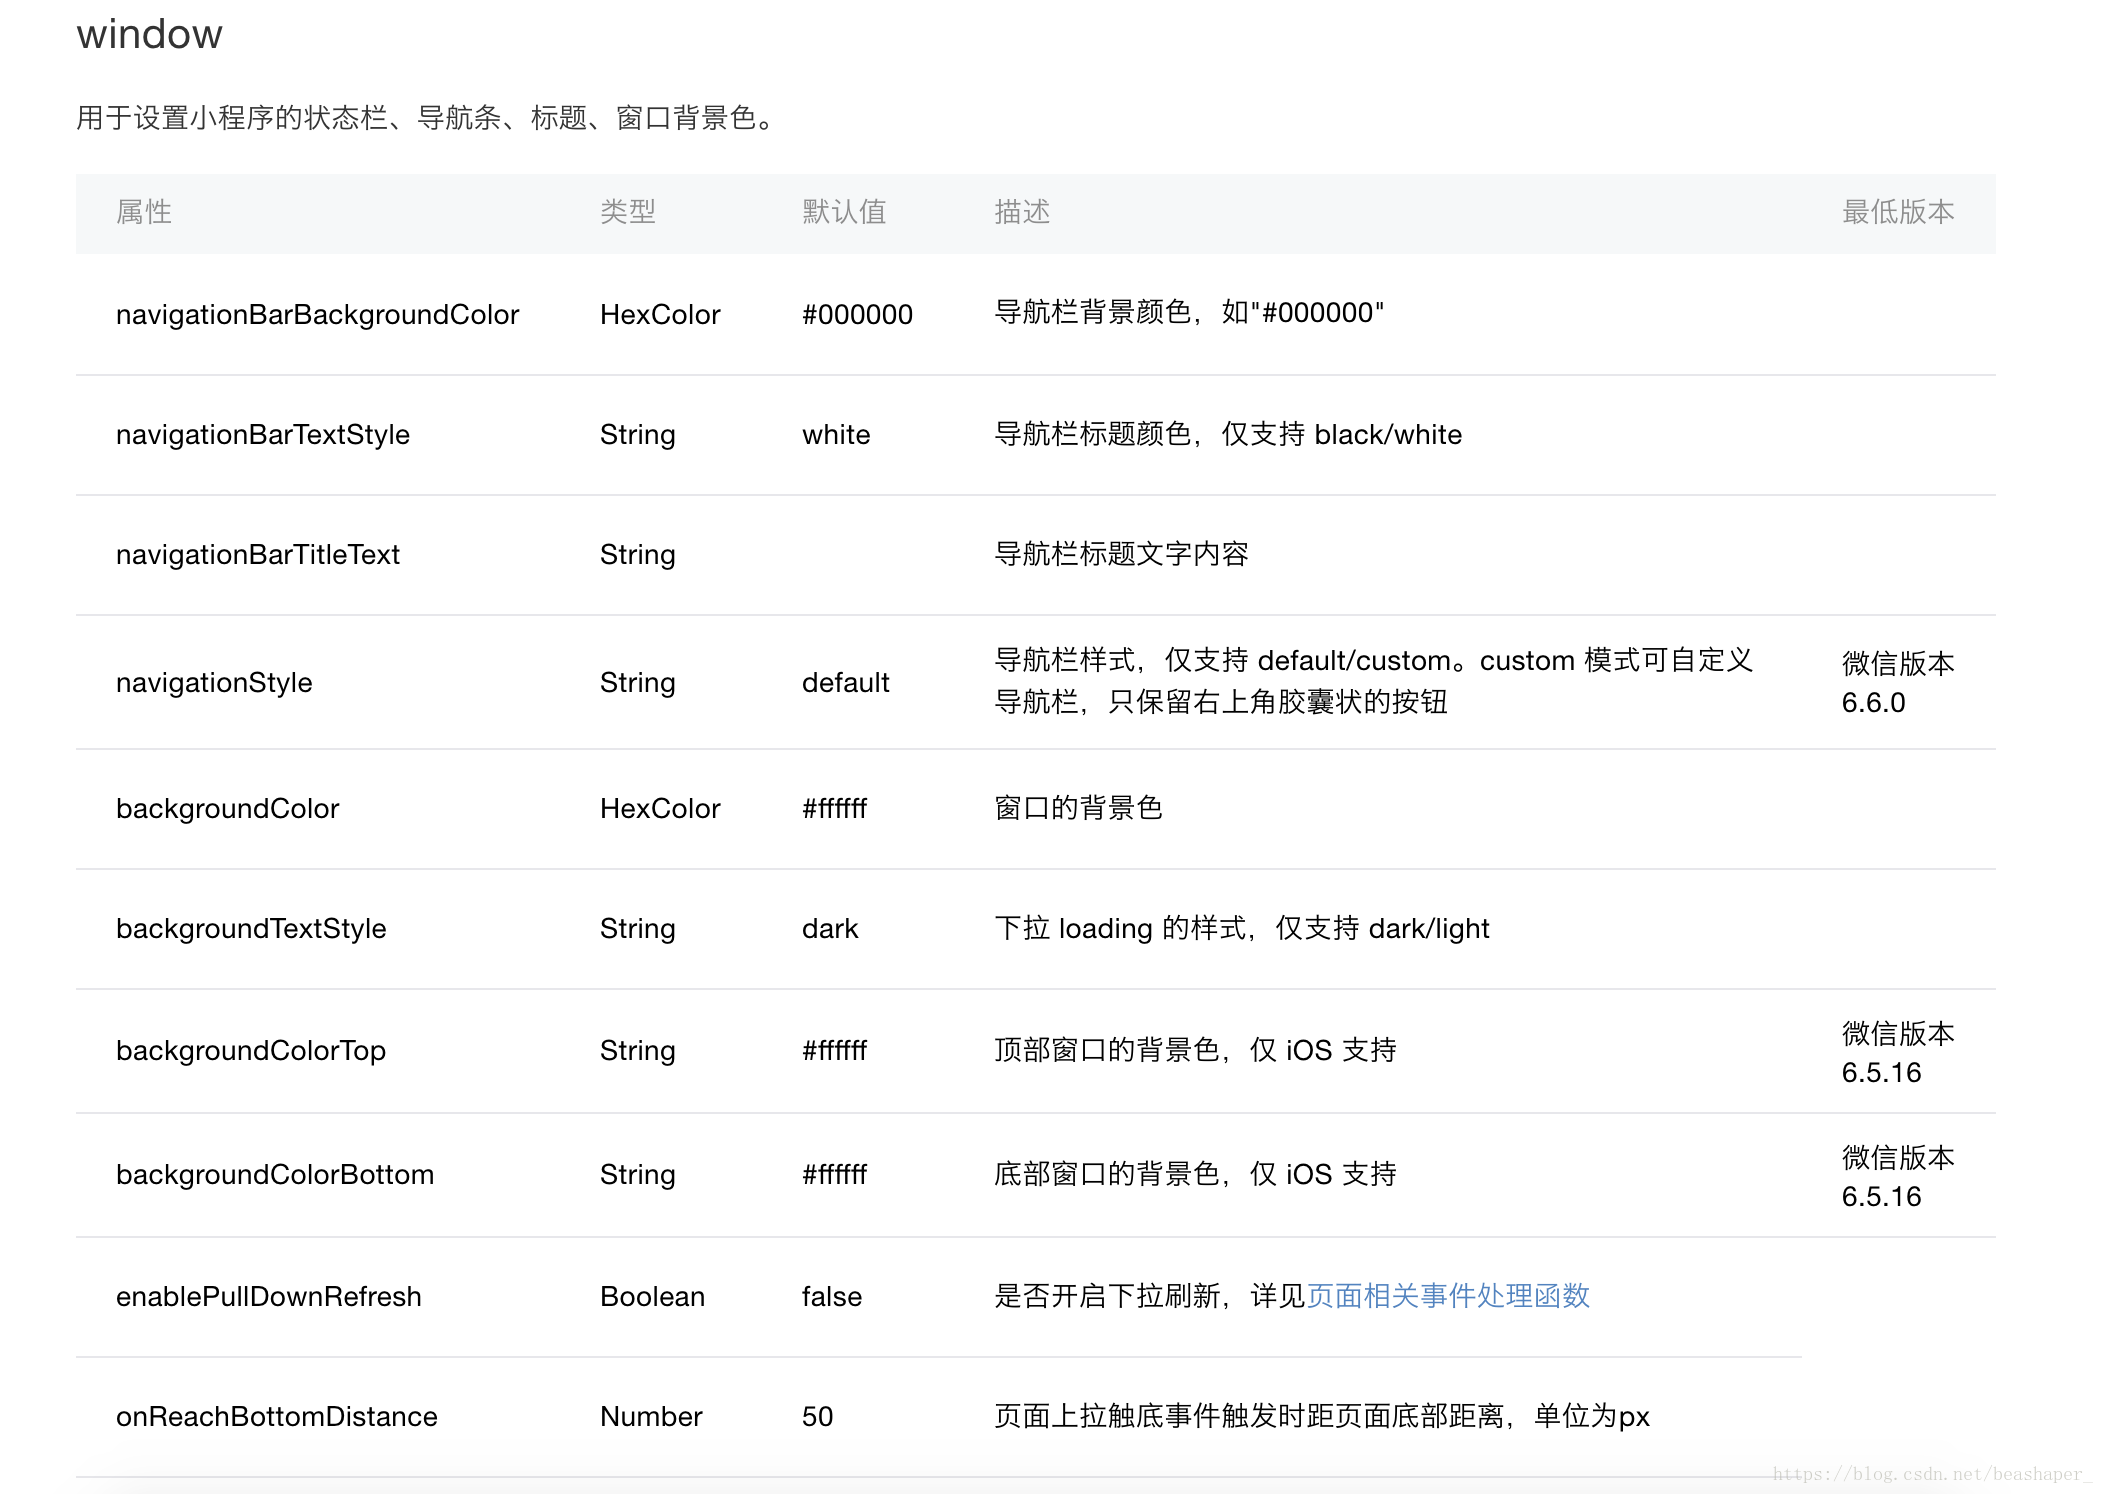
Task: Click the navigationStyle property name
Action: tap(214, 683)
